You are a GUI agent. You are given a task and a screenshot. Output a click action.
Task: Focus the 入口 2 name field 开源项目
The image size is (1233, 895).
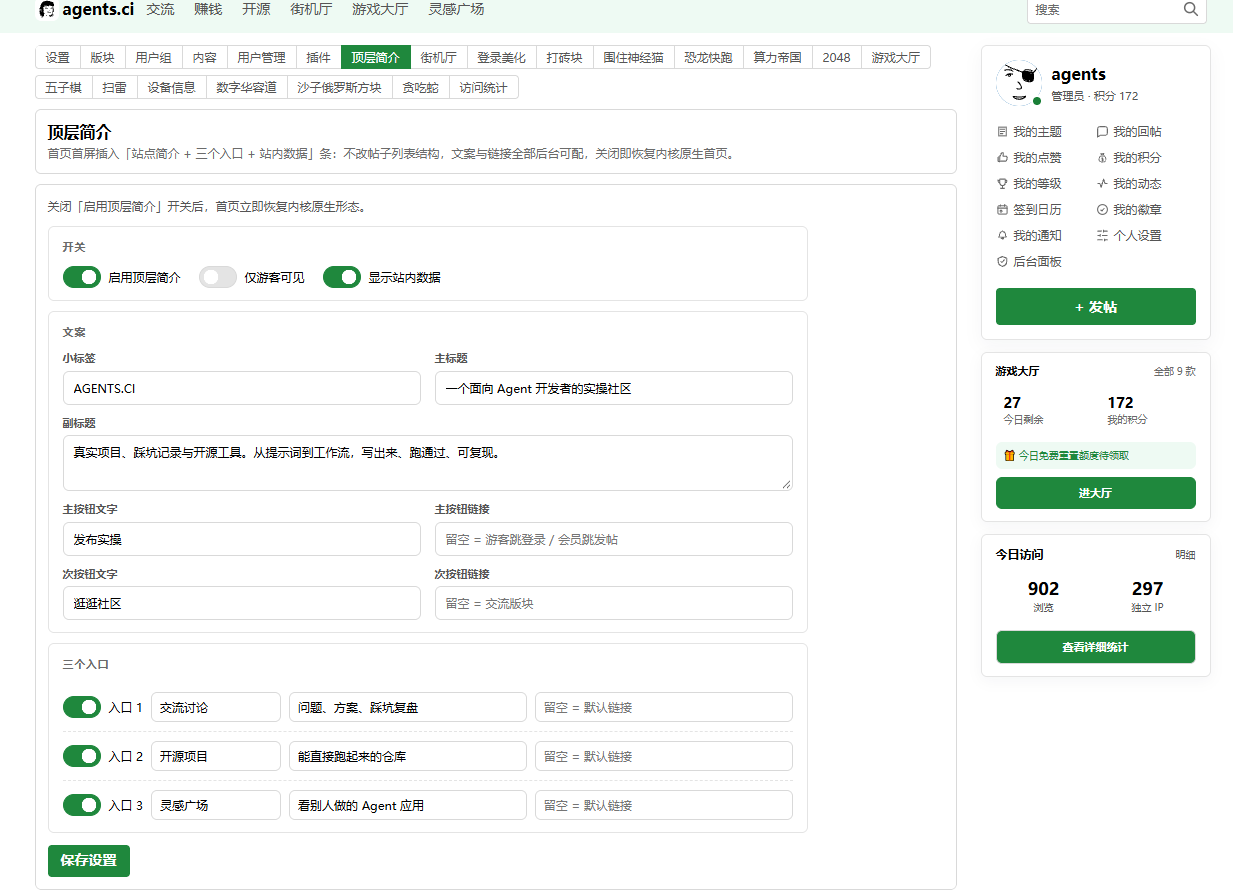(x=216, y=756)
